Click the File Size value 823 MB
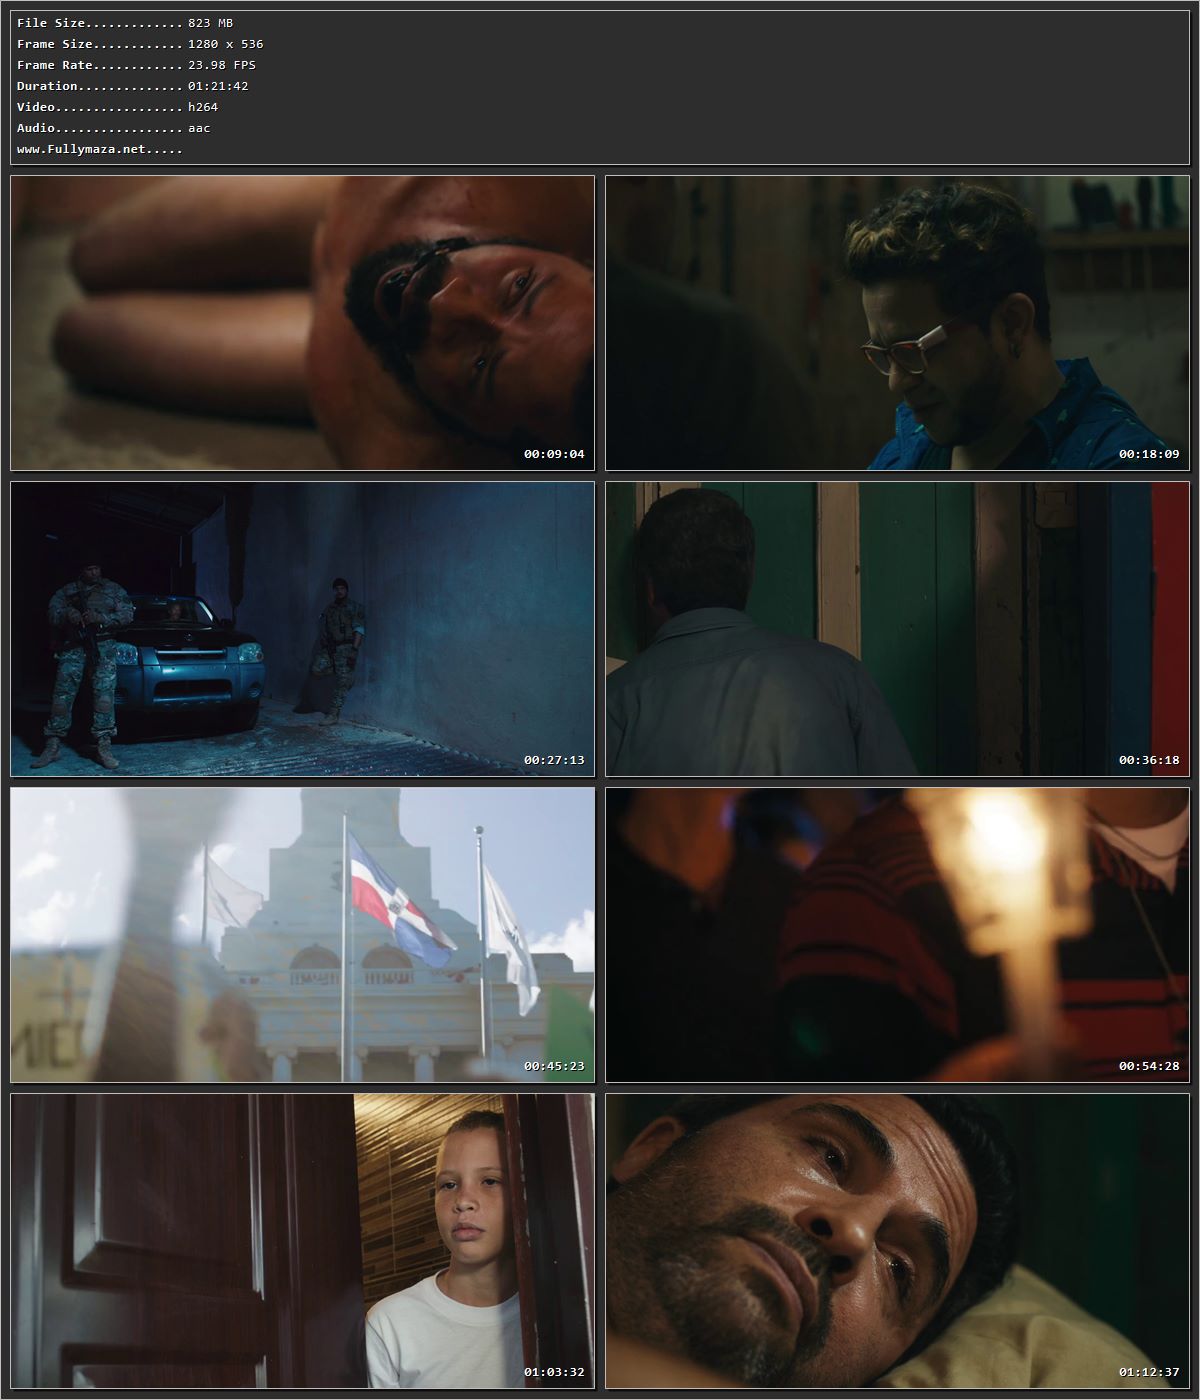The height and width of the screenshot is (1400, 1200). [x=210, y=23]
